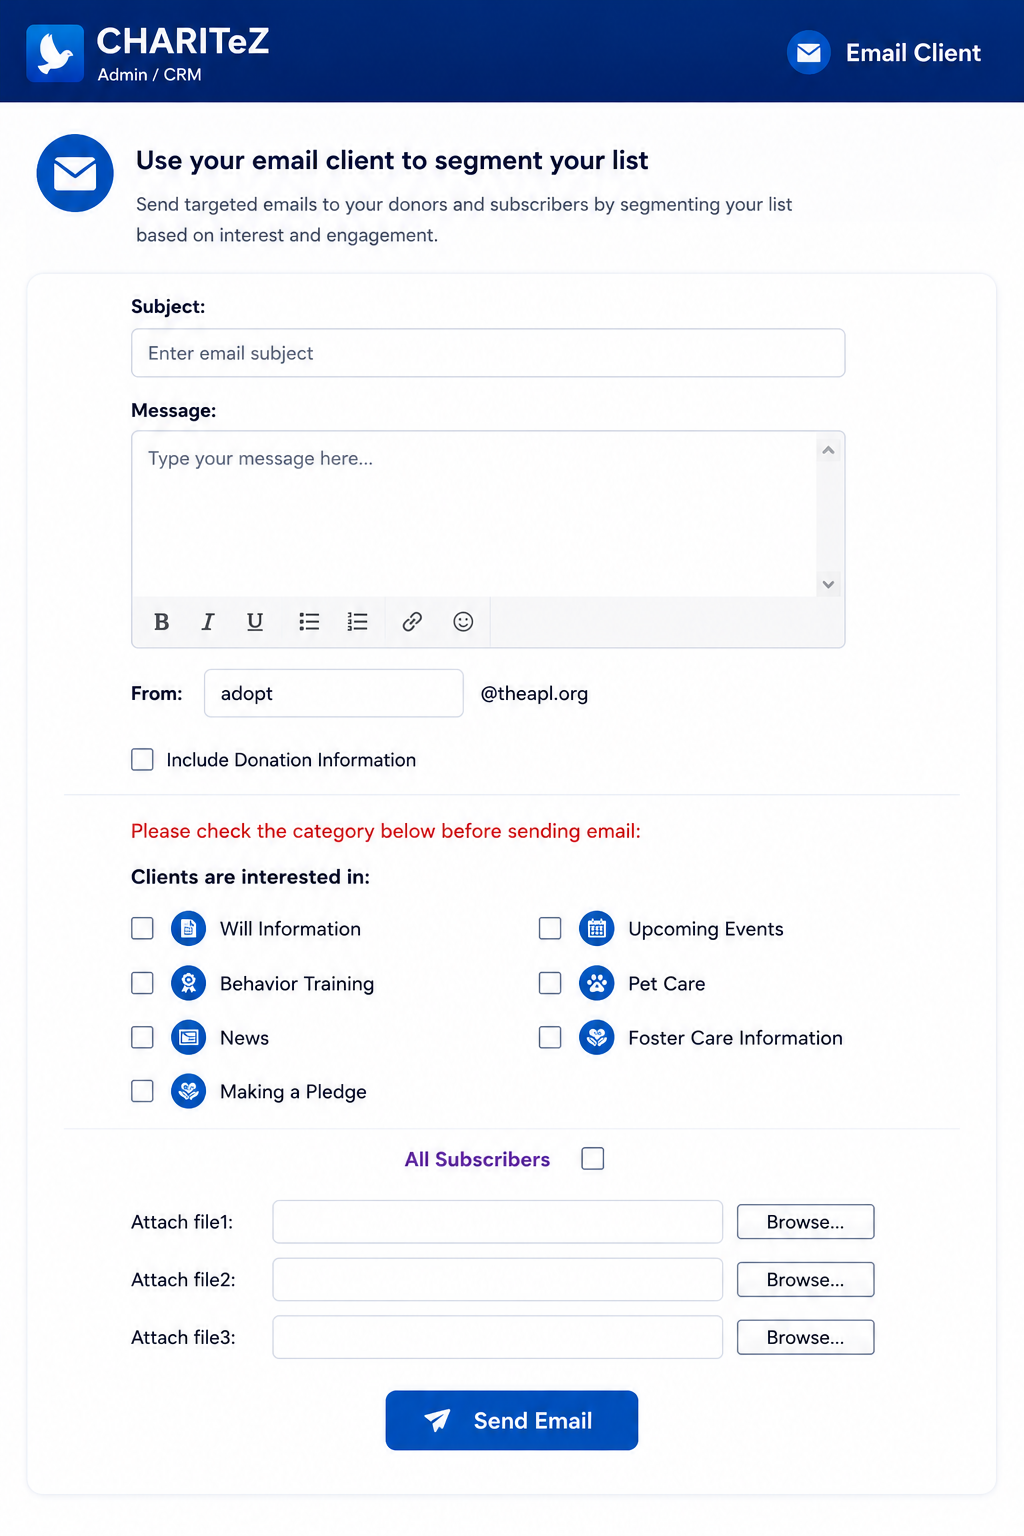Viewport: 1024px width, 1536px height.
Task: Add a hyperlink using link icon
Action: coord(412,622)
